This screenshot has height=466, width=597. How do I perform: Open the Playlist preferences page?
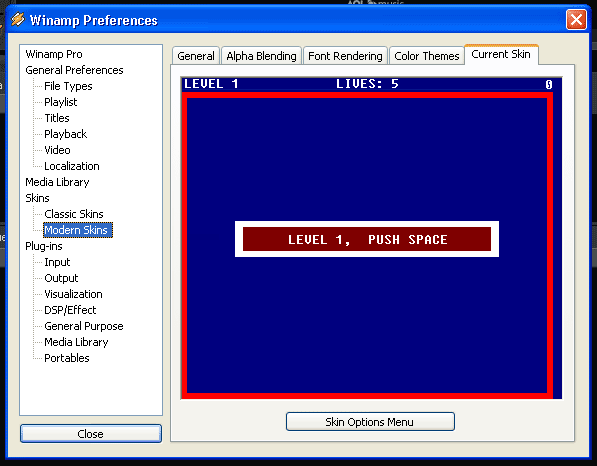(61, 102)
